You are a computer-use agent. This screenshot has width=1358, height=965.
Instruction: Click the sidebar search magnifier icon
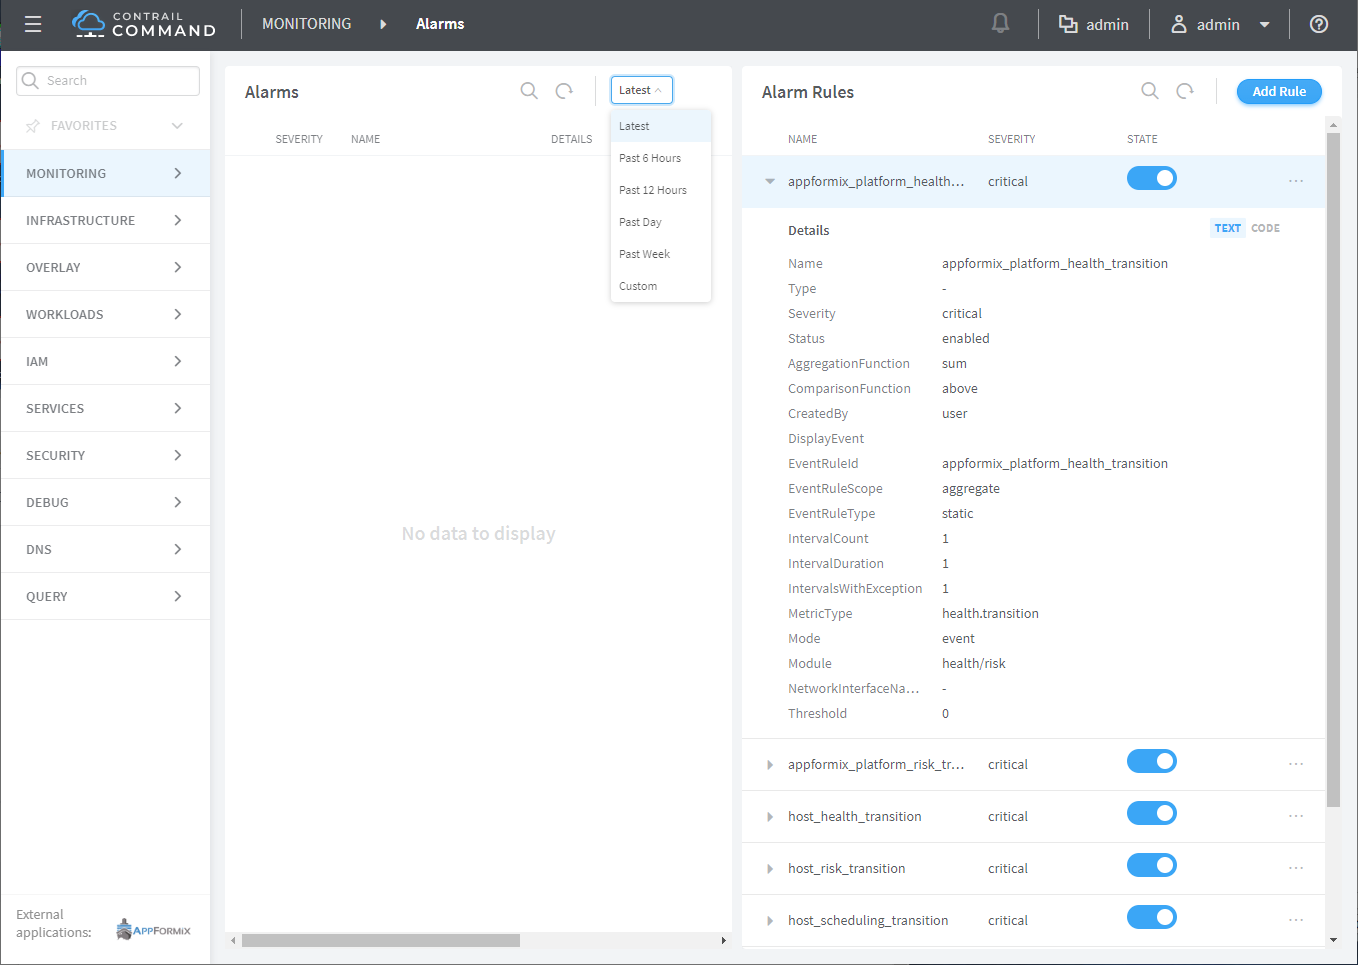30,80
